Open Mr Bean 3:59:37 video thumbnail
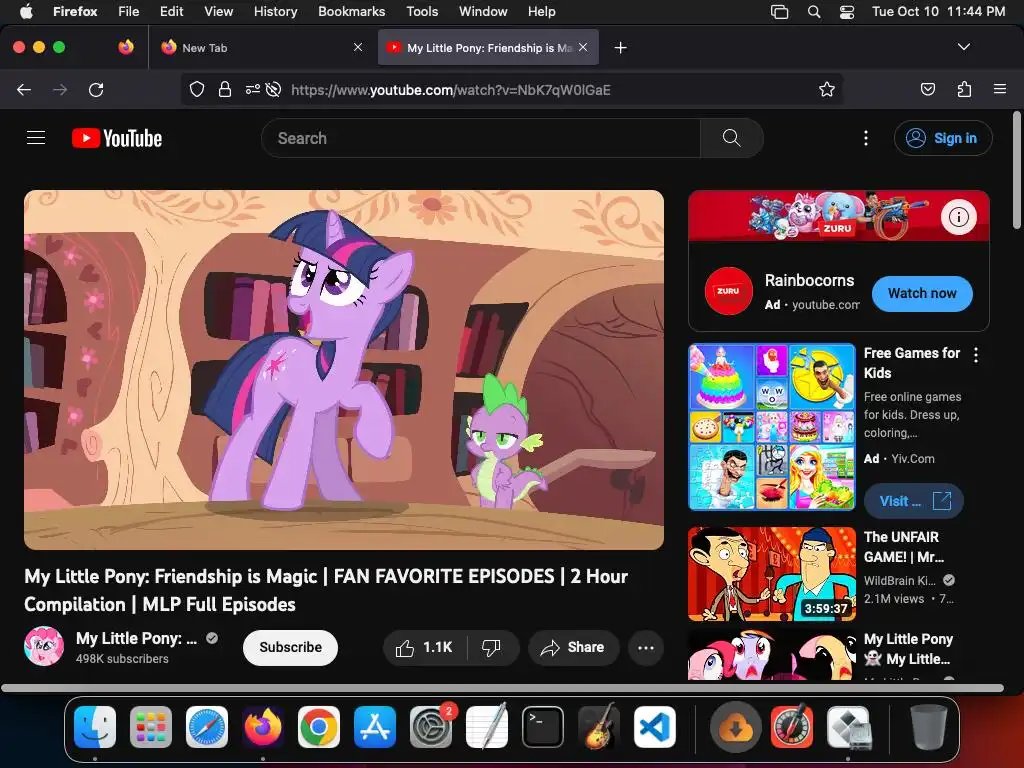Image resolution: width=1024 pixels, height=768 pixels. click(772, 573)
